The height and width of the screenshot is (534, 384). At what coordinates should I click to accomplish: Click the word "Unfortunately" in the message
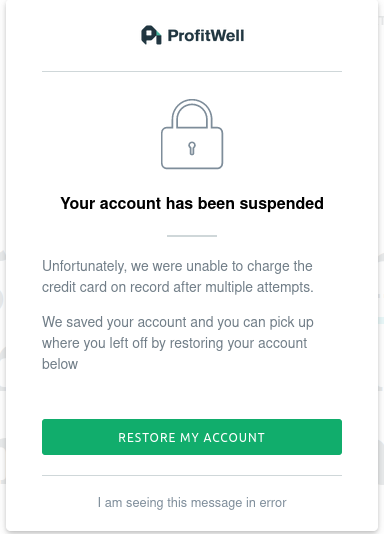[84, 266]
